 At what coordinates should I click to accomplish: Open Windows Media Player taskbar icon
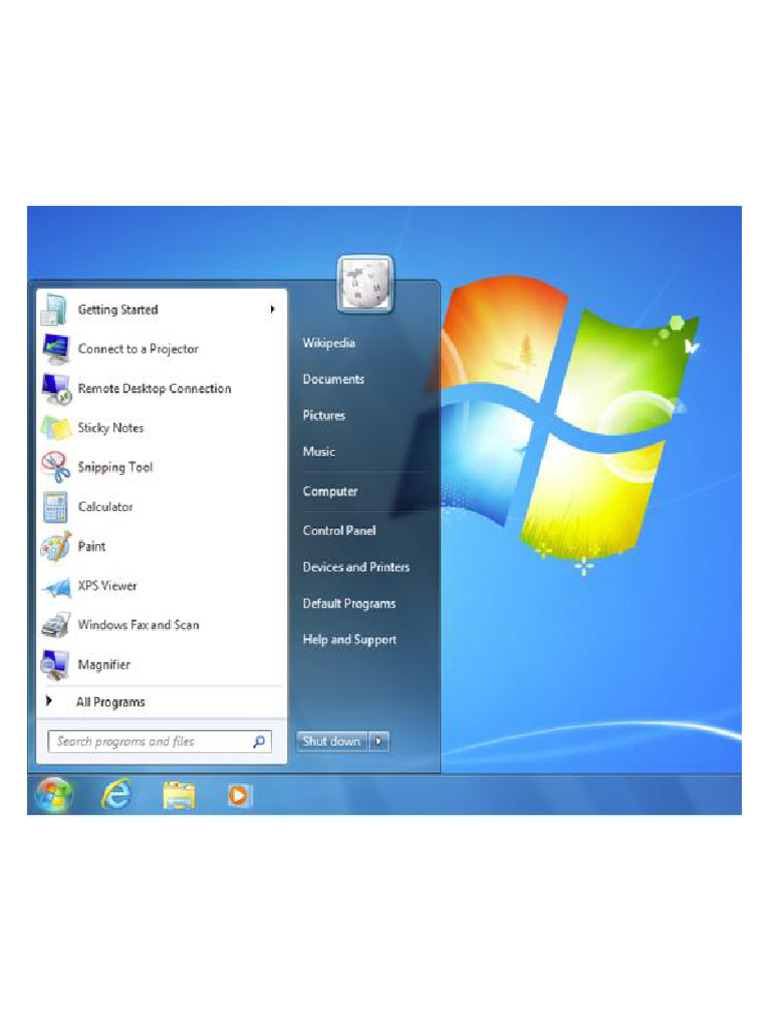[239, 795]
